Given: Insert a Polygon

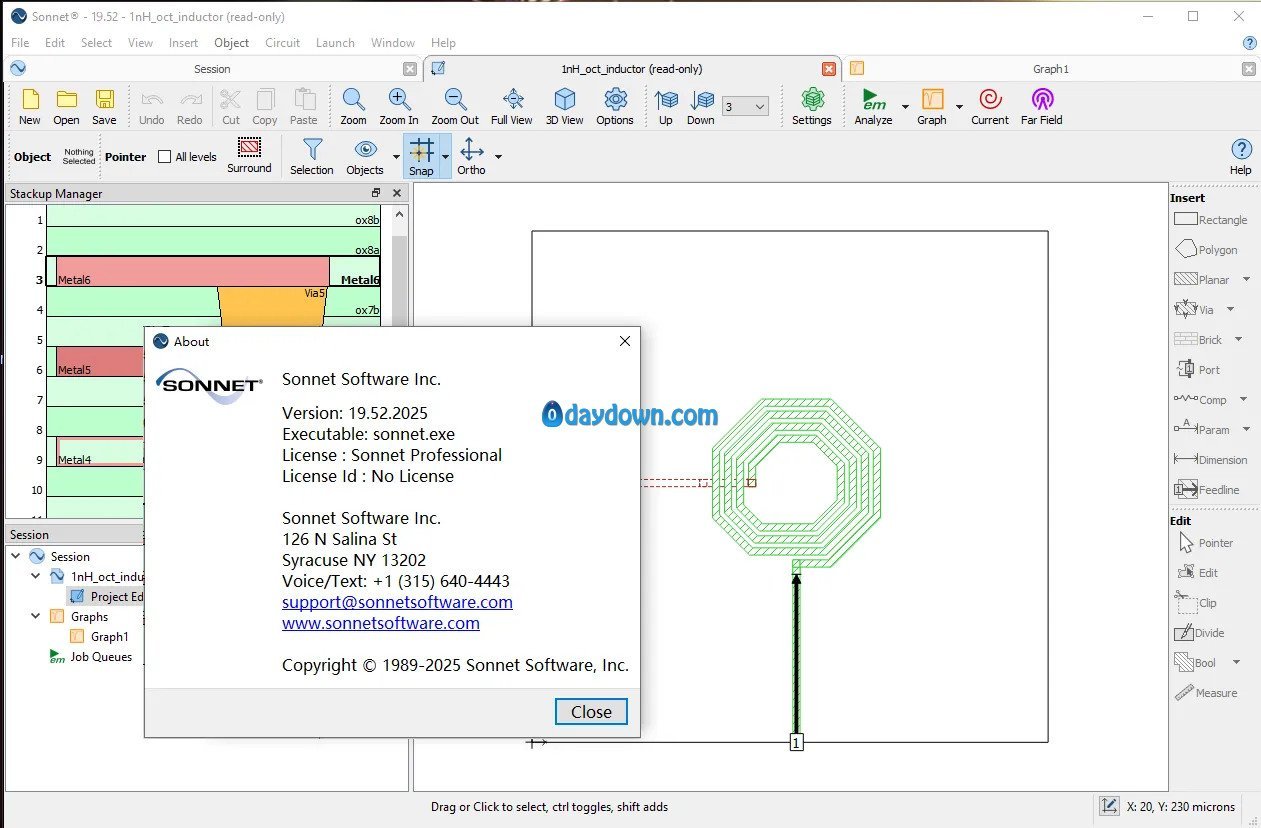Looking at the screenshot, I should (1205, 250).
